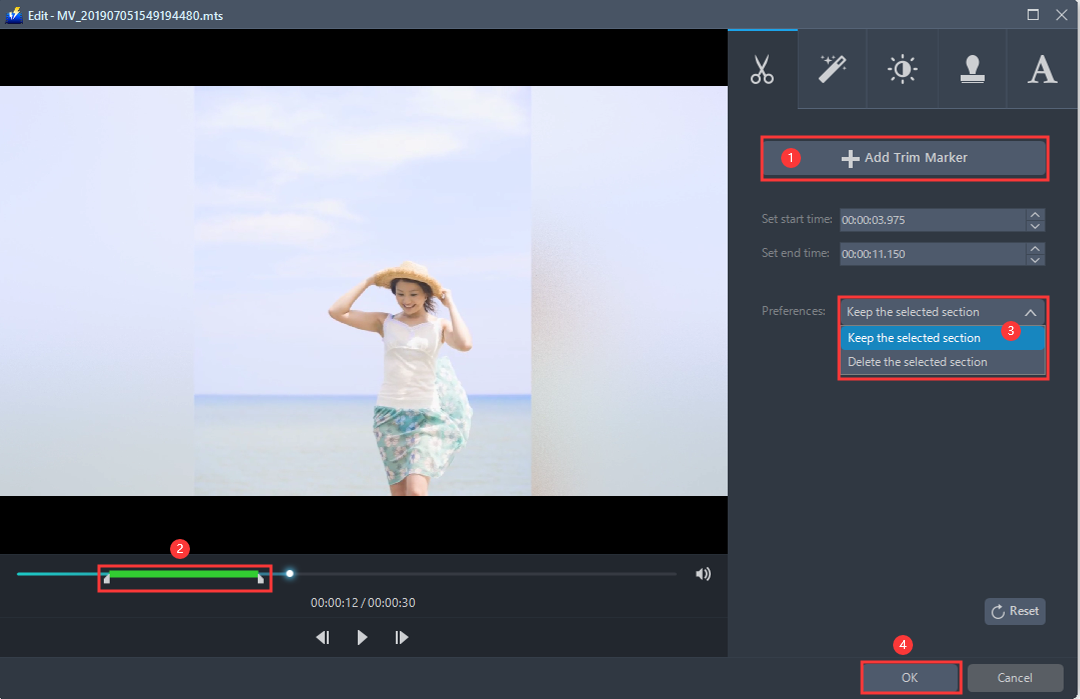Step forward one frame
The image size is (1080, 699).
point(401,637)
